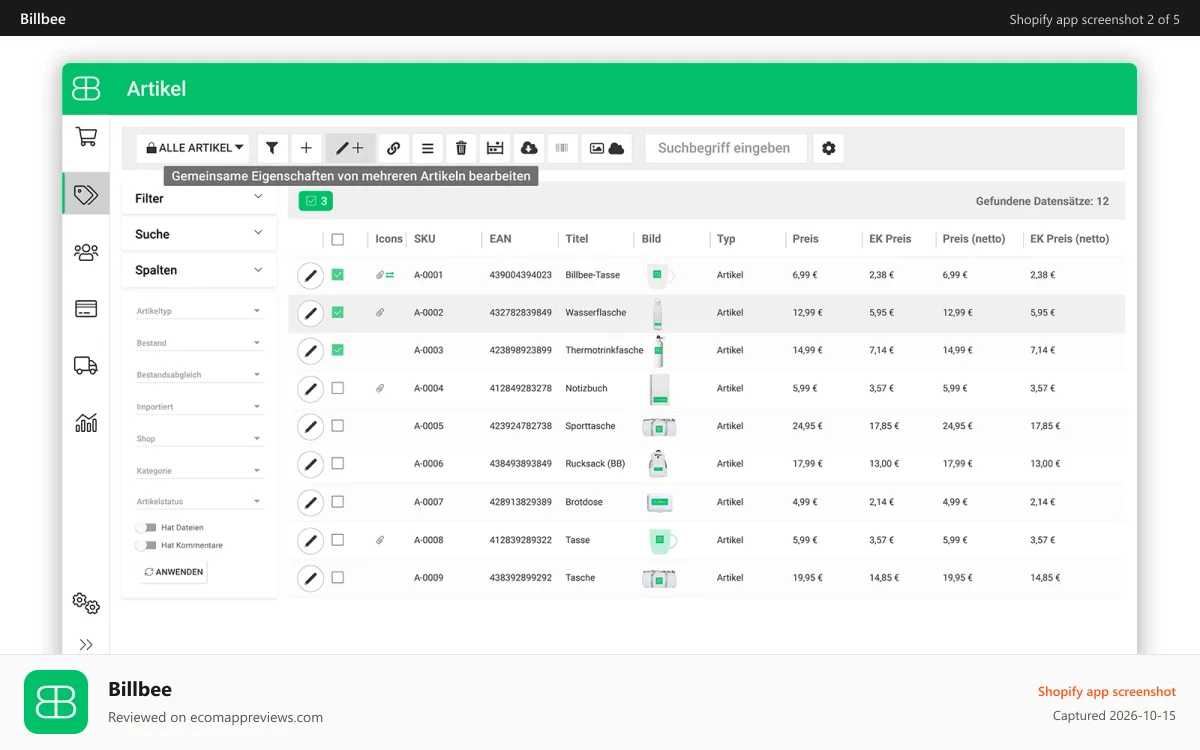1200x750 pixels.
Task: Open the shipping truck icon
Action: [x=86, y=366]
